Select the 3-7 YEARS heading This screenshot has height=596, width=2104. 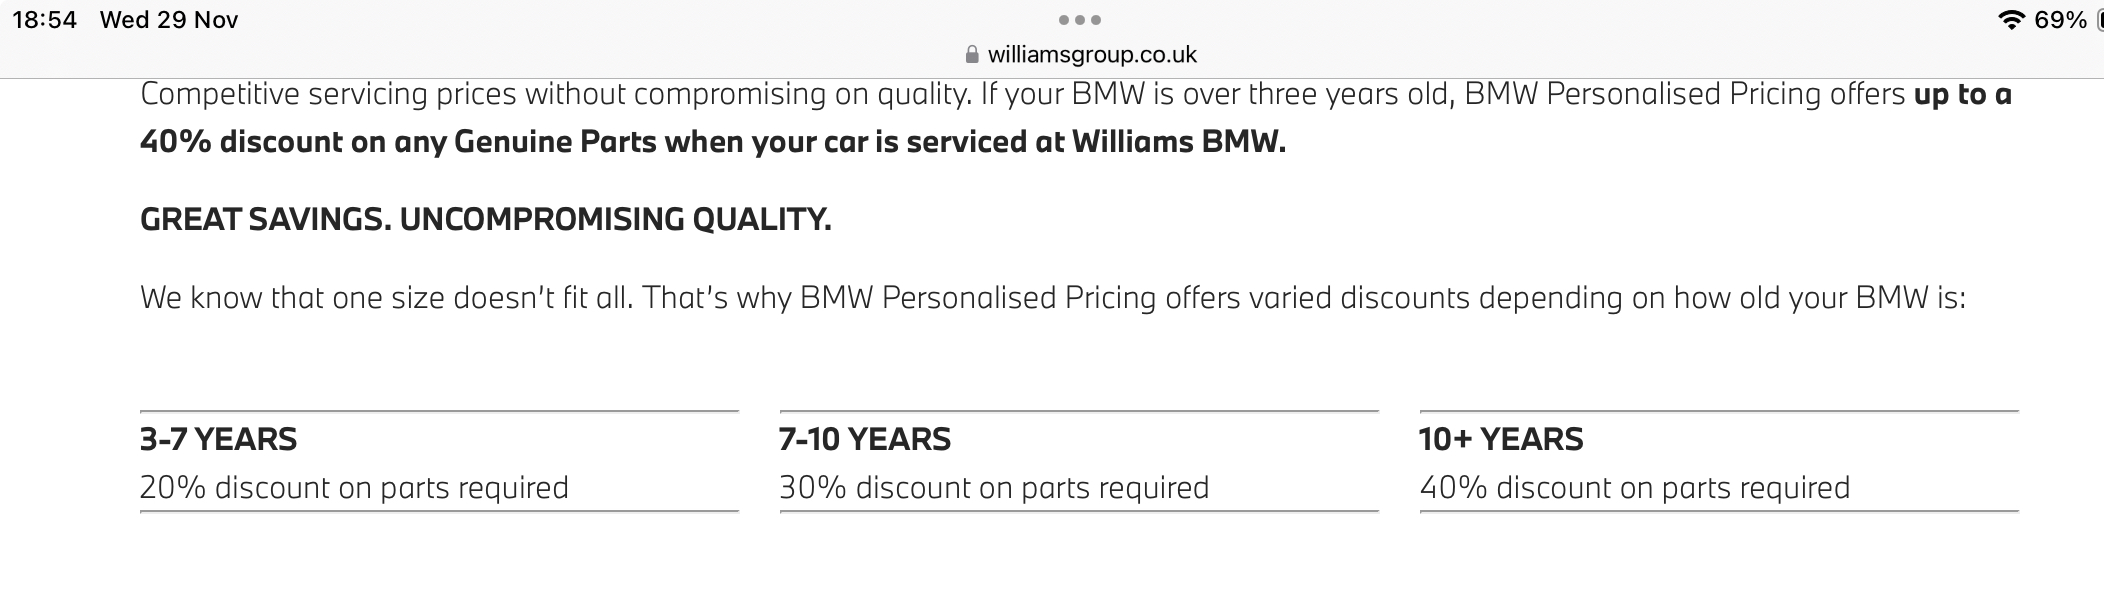[x=219, y=439]
